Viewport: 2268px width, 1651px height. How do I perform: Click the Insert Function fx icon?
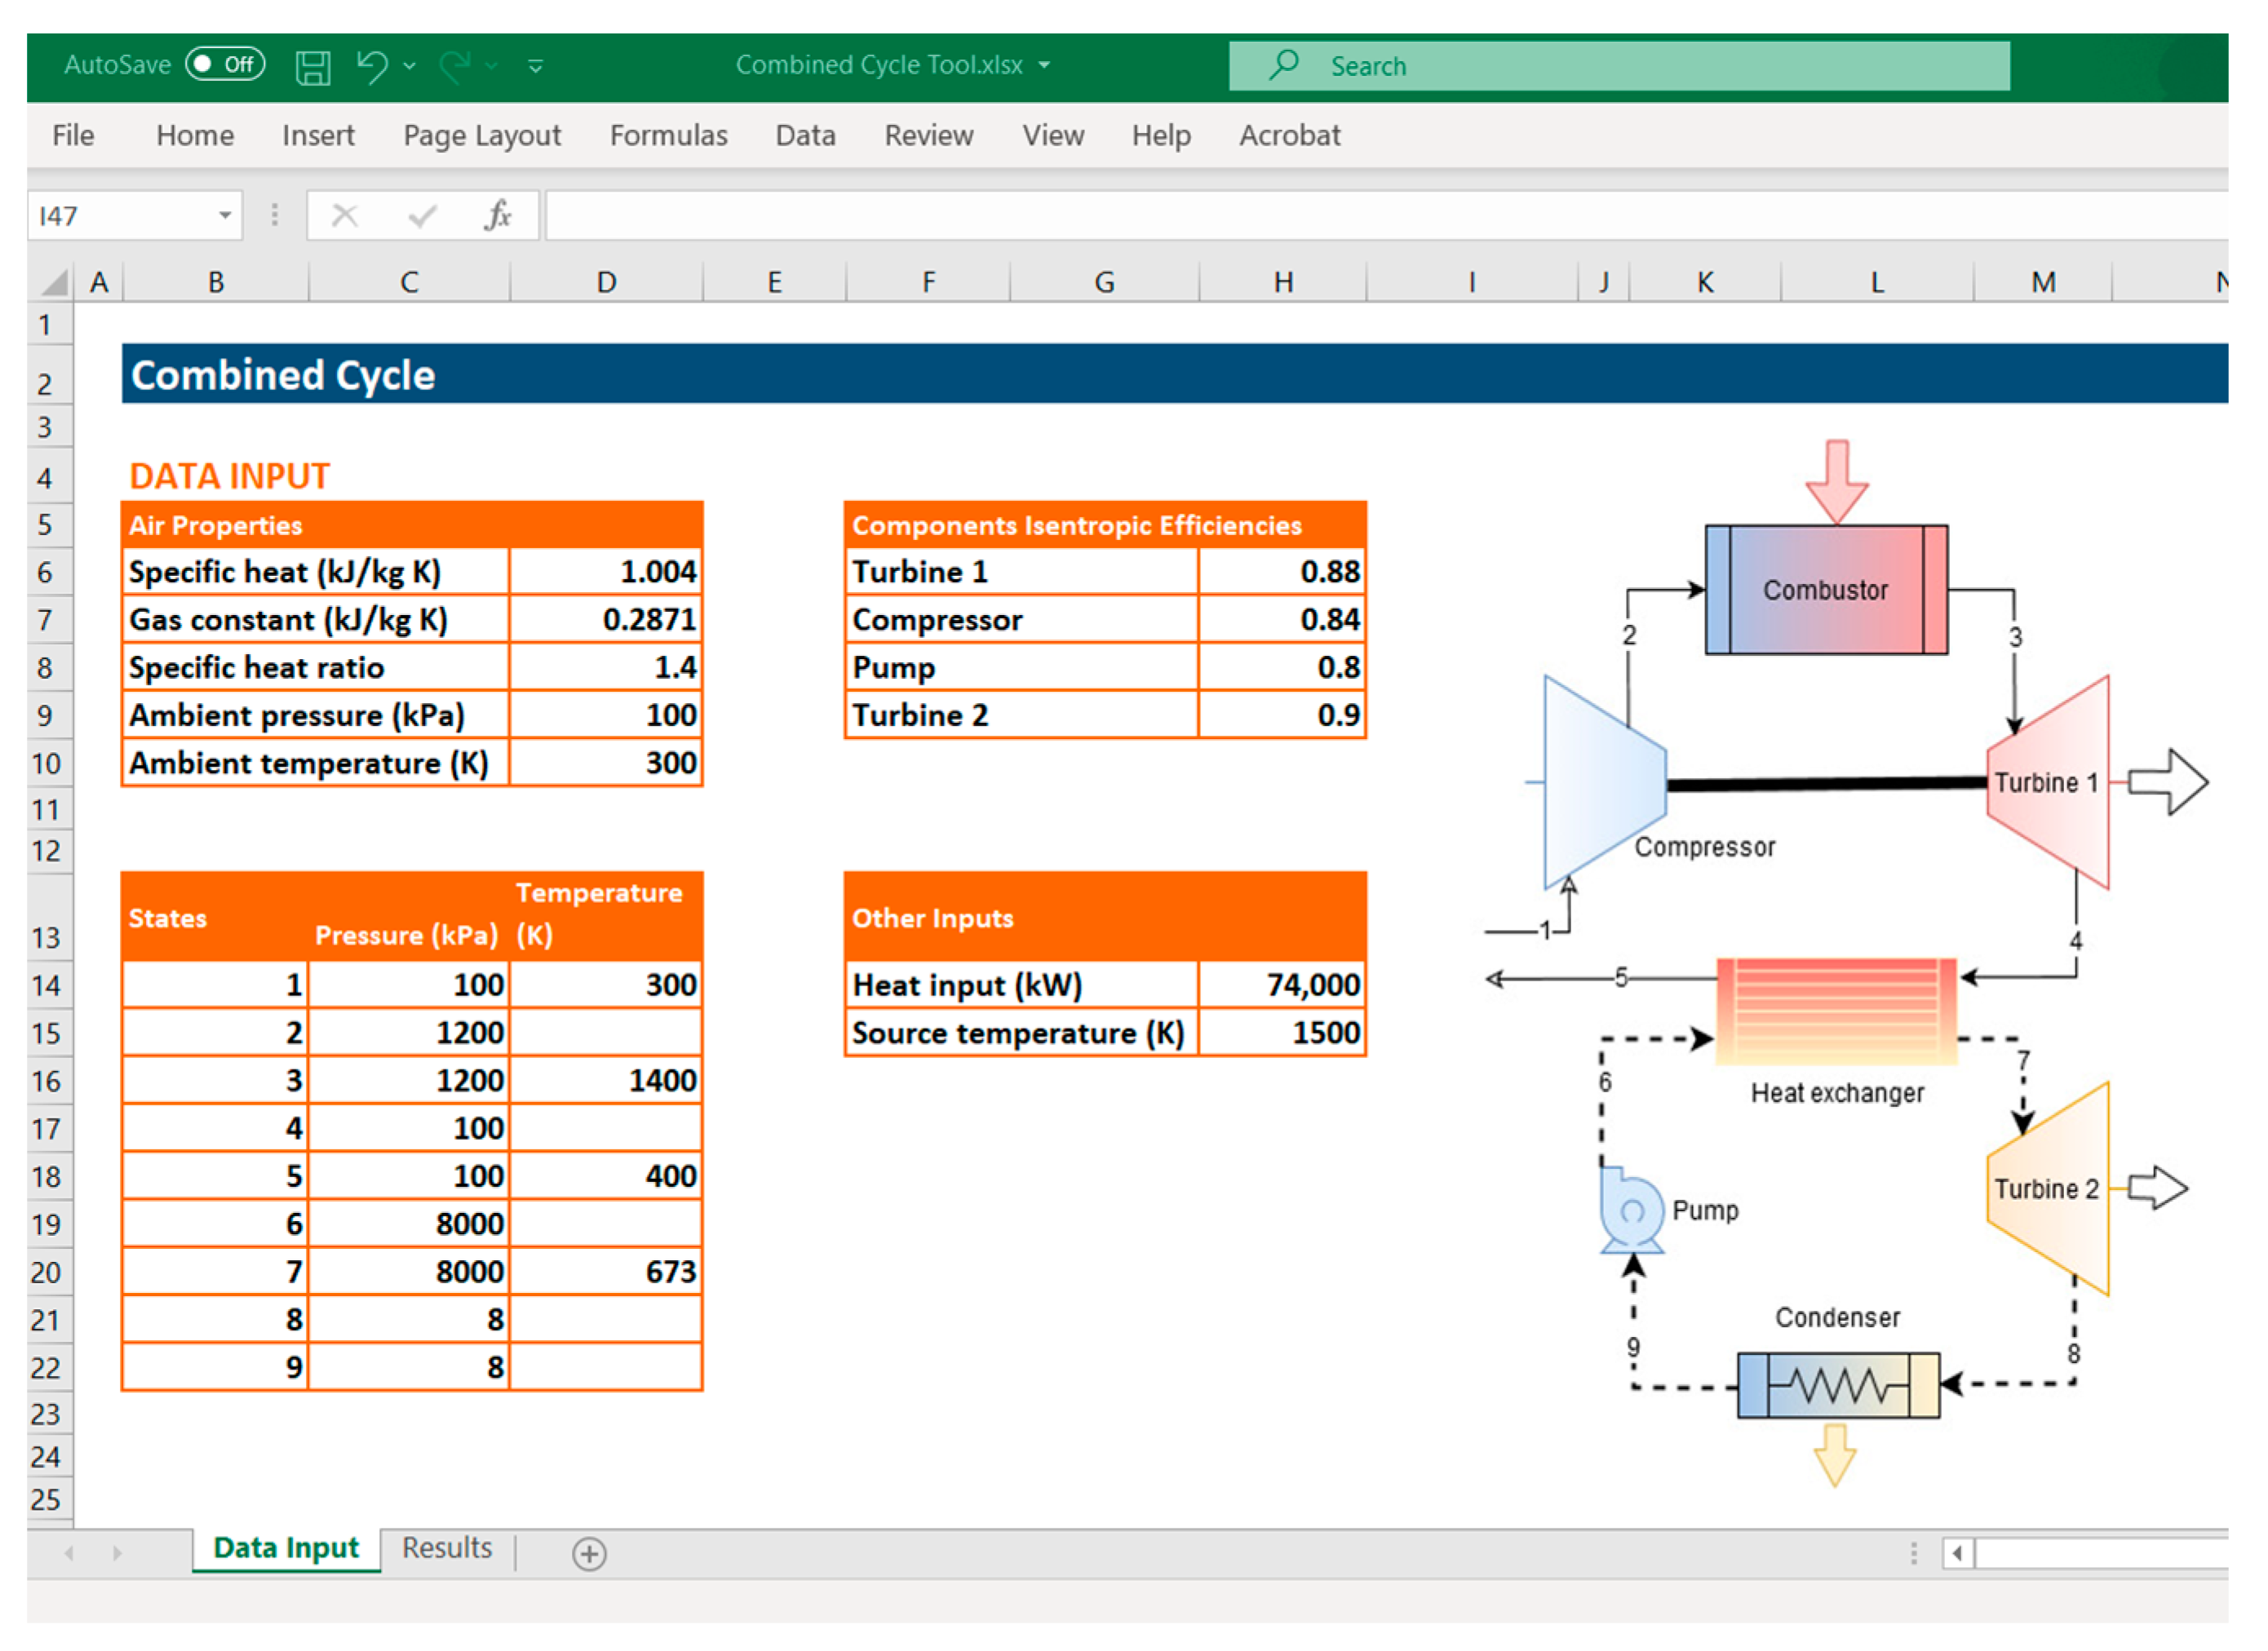point(497,215)
